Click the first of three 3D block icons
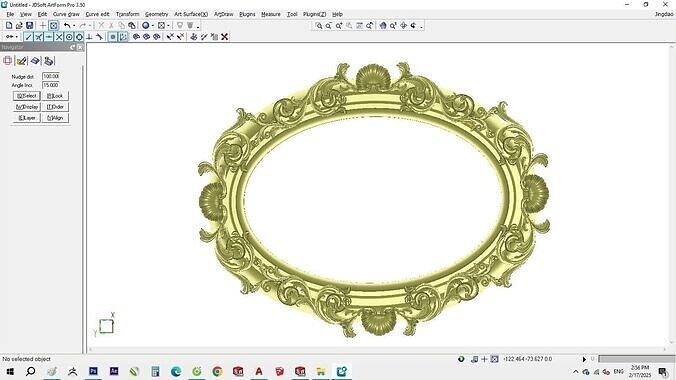The image size is (676, 380). [x=136, y=37]
